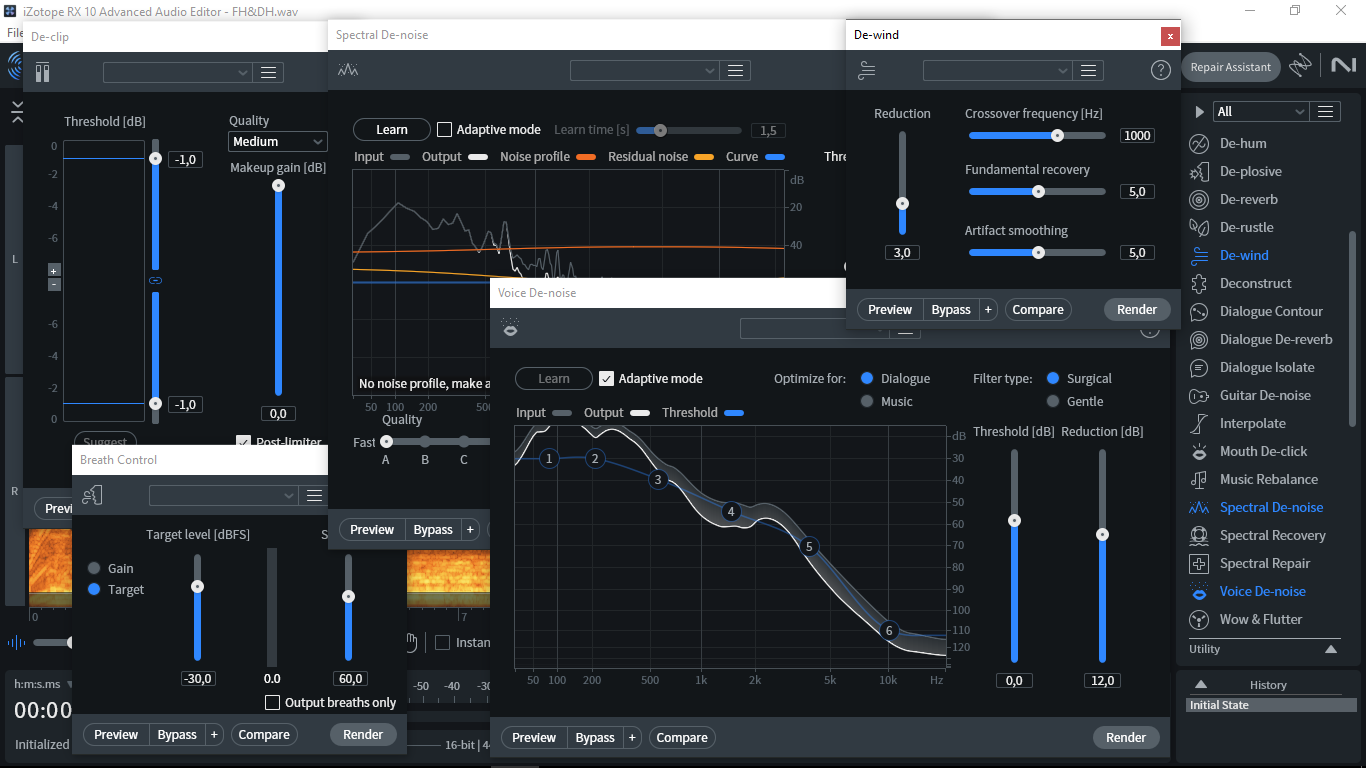The width and height of the screenshot is (1366, 768).
Task: Click Render in the Voice De-noise window
Action: coord(1126,737)
